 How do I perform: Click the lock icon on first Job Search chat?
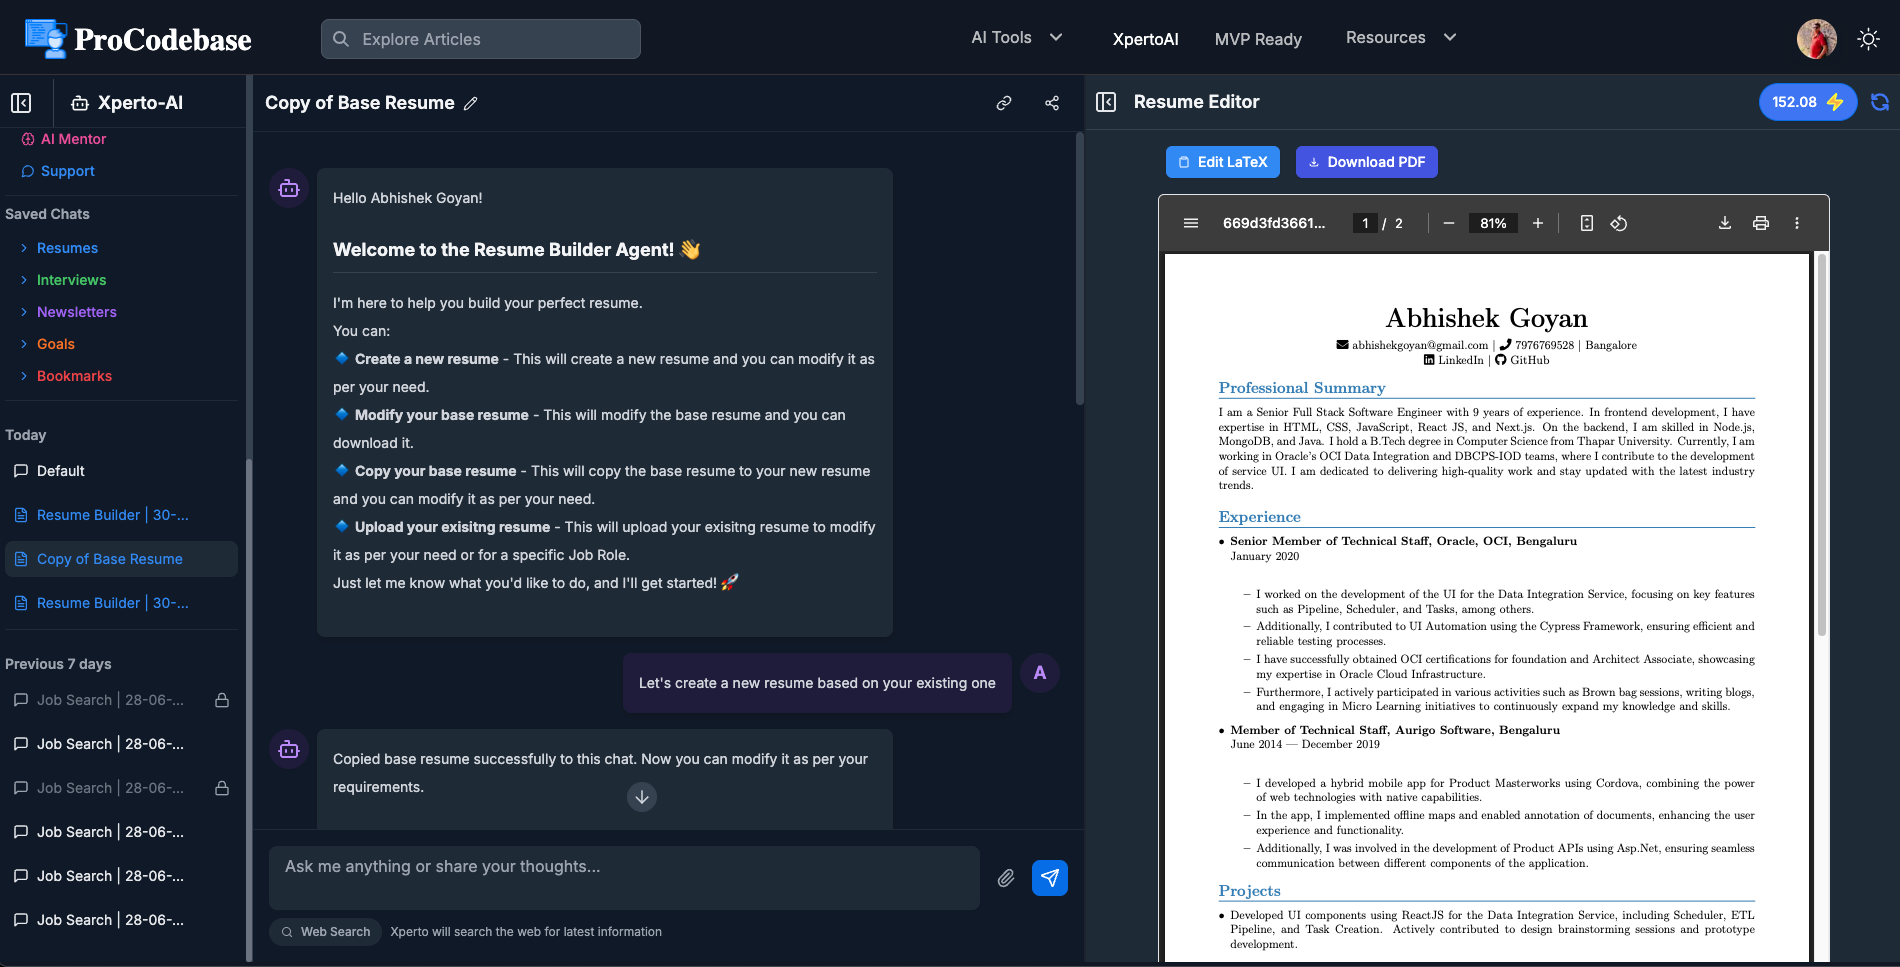pyautogui.click(x=222, y=700)
